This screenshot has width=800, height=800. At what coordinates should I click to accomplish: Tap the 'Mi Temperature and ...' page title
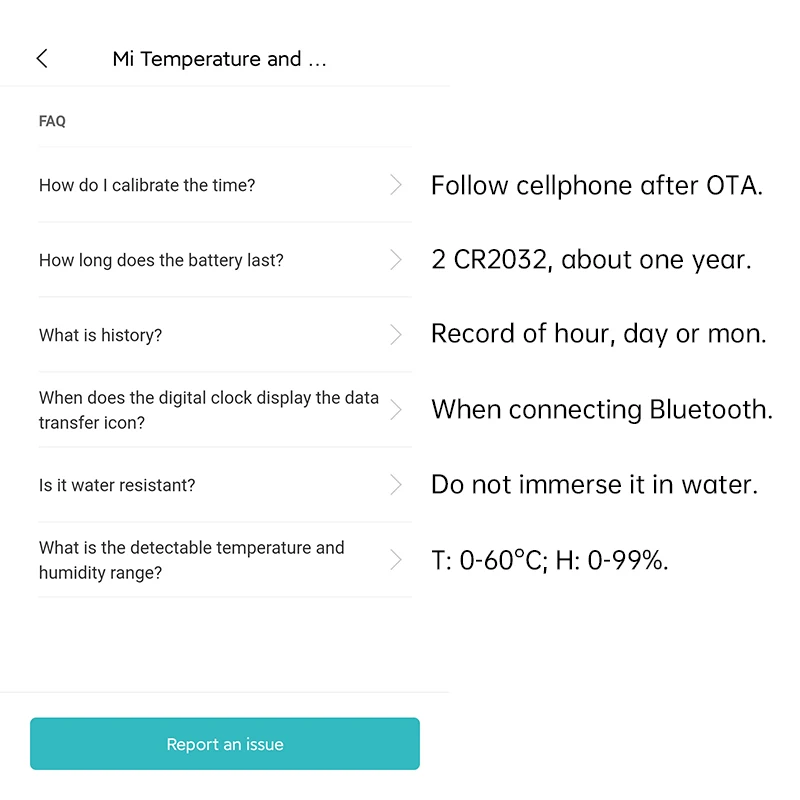coord(220,59)
